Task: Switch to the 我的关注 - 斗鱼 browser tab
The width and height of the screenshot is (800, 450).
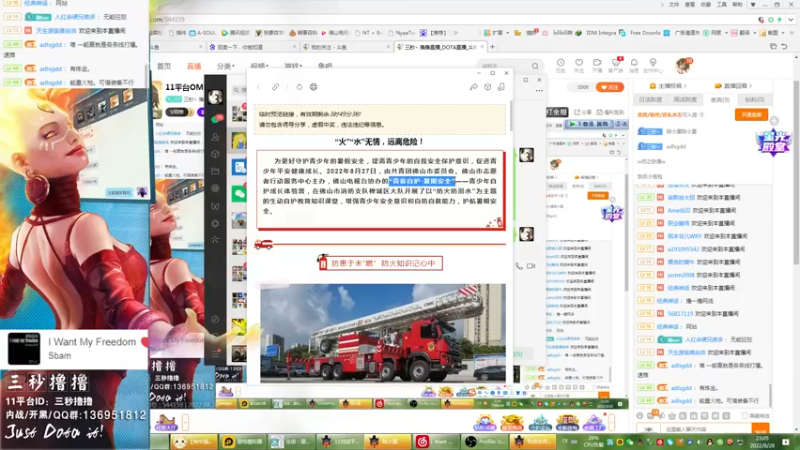Action: pyautogui.click(x=345, y=47)
